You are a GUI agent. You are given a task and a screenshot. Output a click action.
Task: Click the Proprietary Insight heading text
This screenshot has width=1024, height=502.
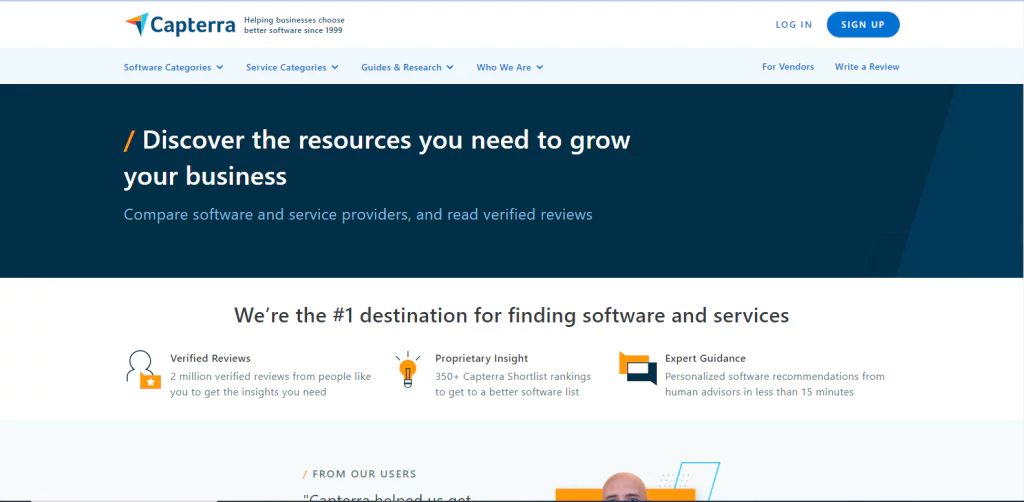[481, 358]
